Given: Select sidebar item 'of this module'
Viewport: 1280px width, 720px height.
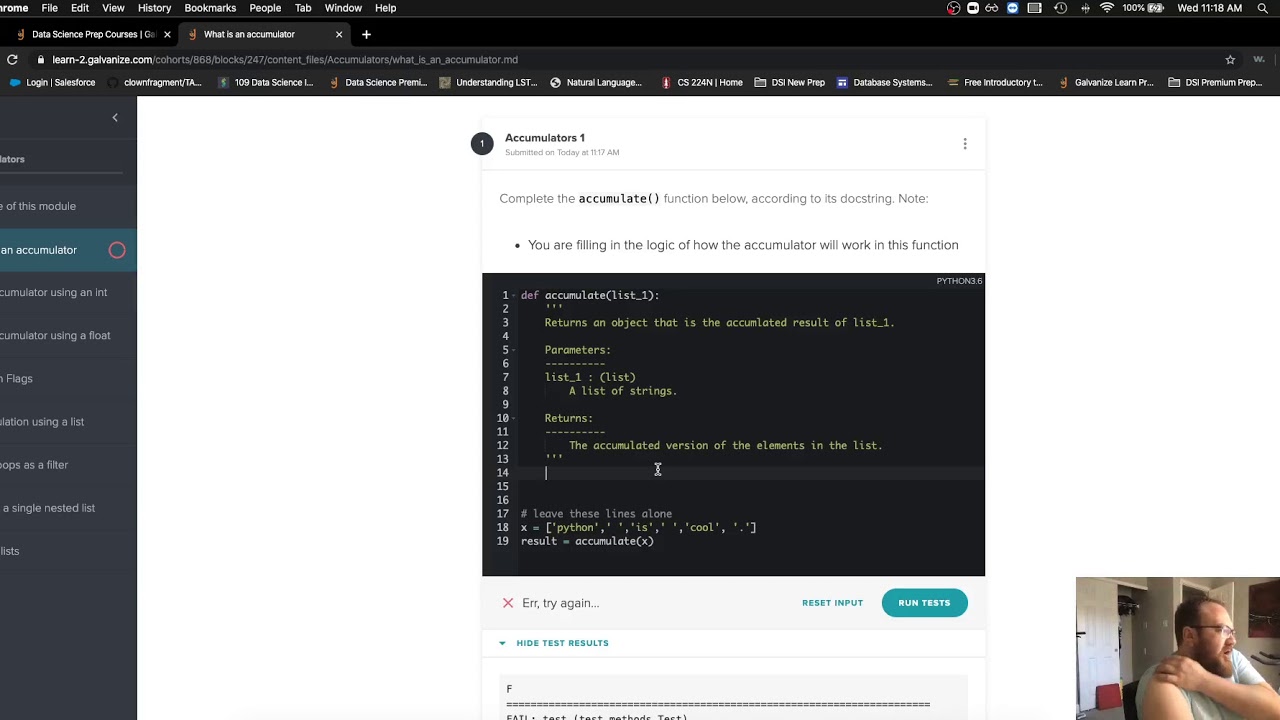Looking at the screenshot, I should [x=38, y=206].
